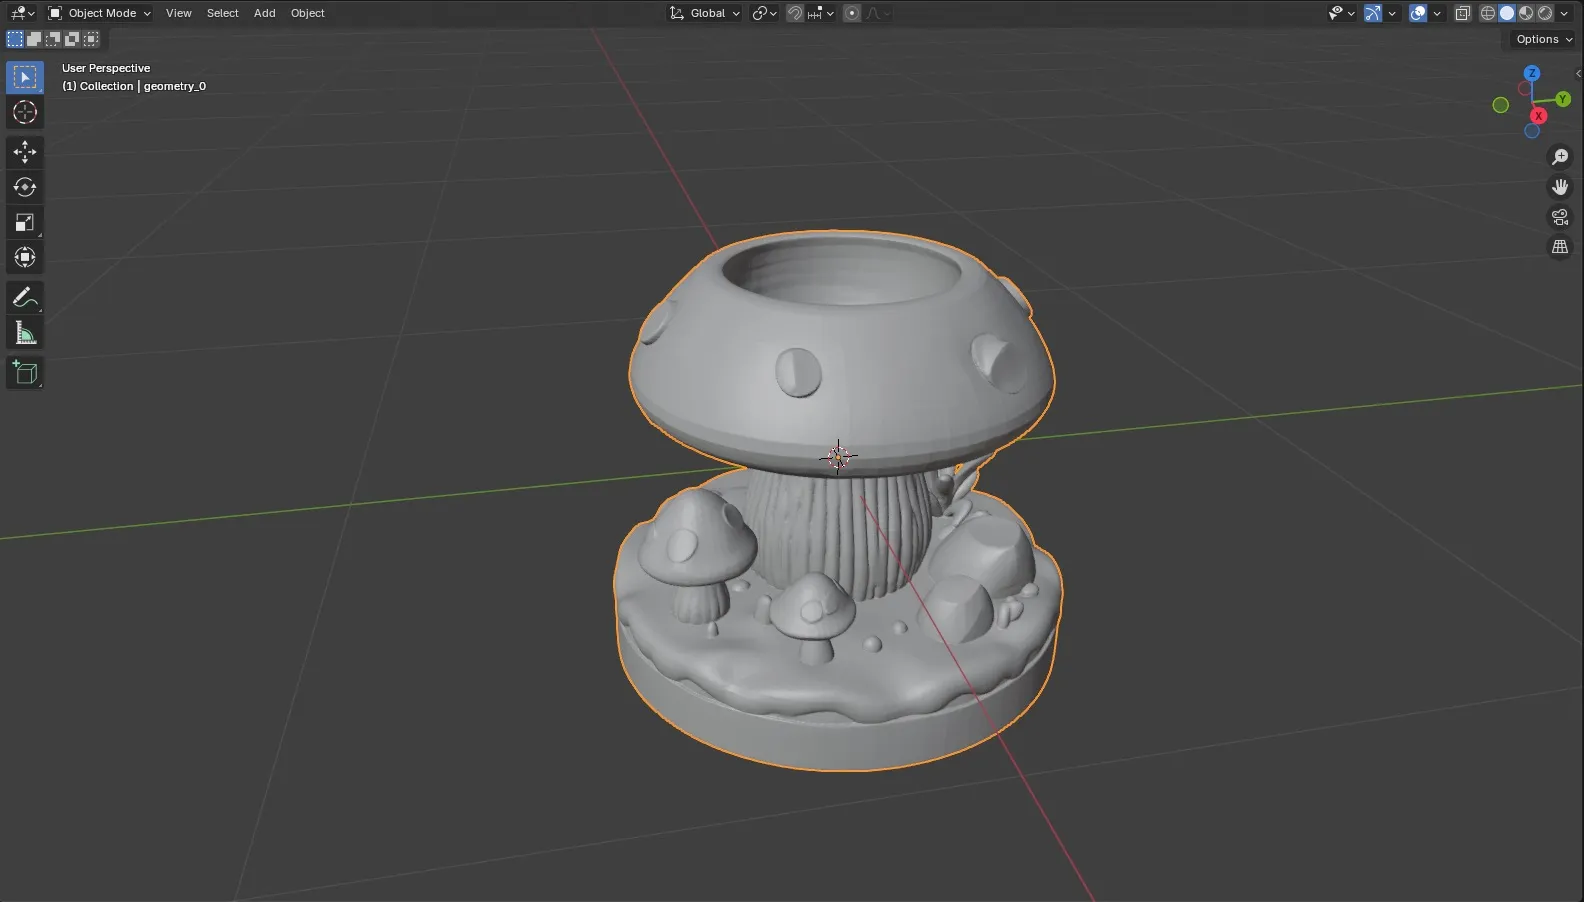Click the negative X axis gizmo circle

click(1525, 89)
